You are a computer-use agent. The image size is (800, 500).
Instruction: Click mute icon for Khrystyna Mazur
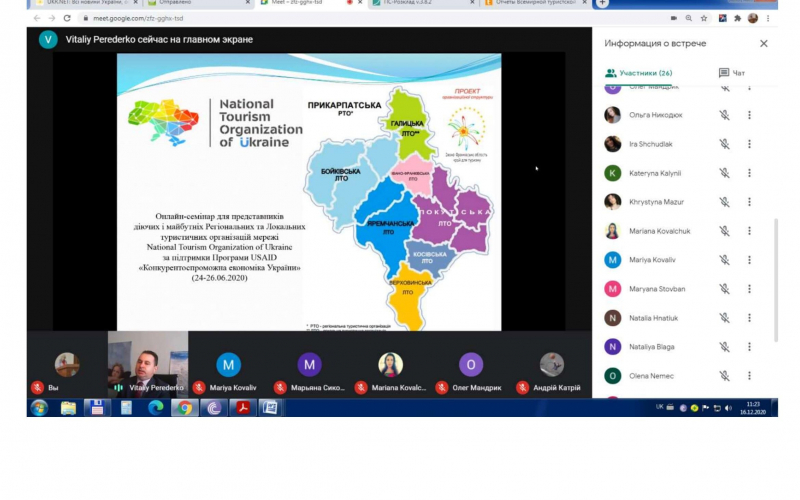[x=724, y=202]
